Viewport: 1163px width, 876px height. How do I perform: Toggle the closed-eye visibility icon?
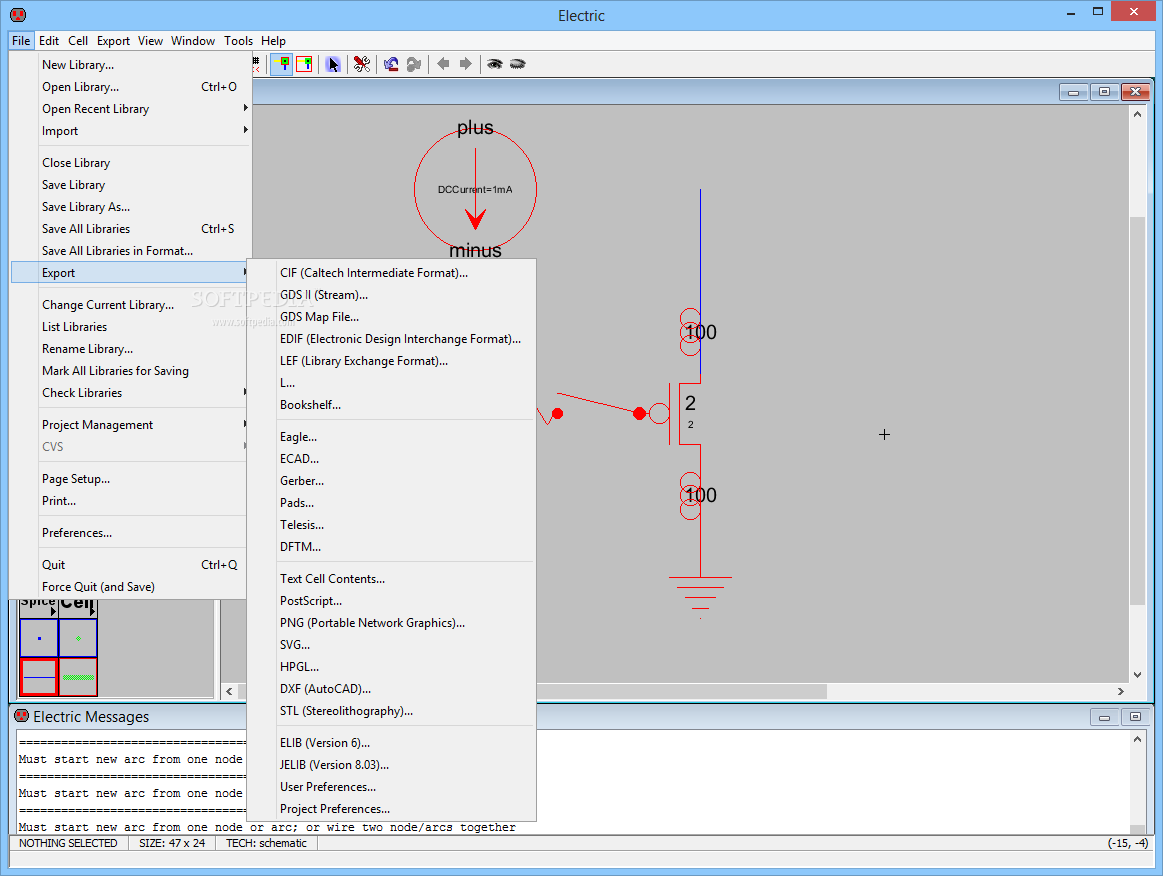(x=518, y=65)
